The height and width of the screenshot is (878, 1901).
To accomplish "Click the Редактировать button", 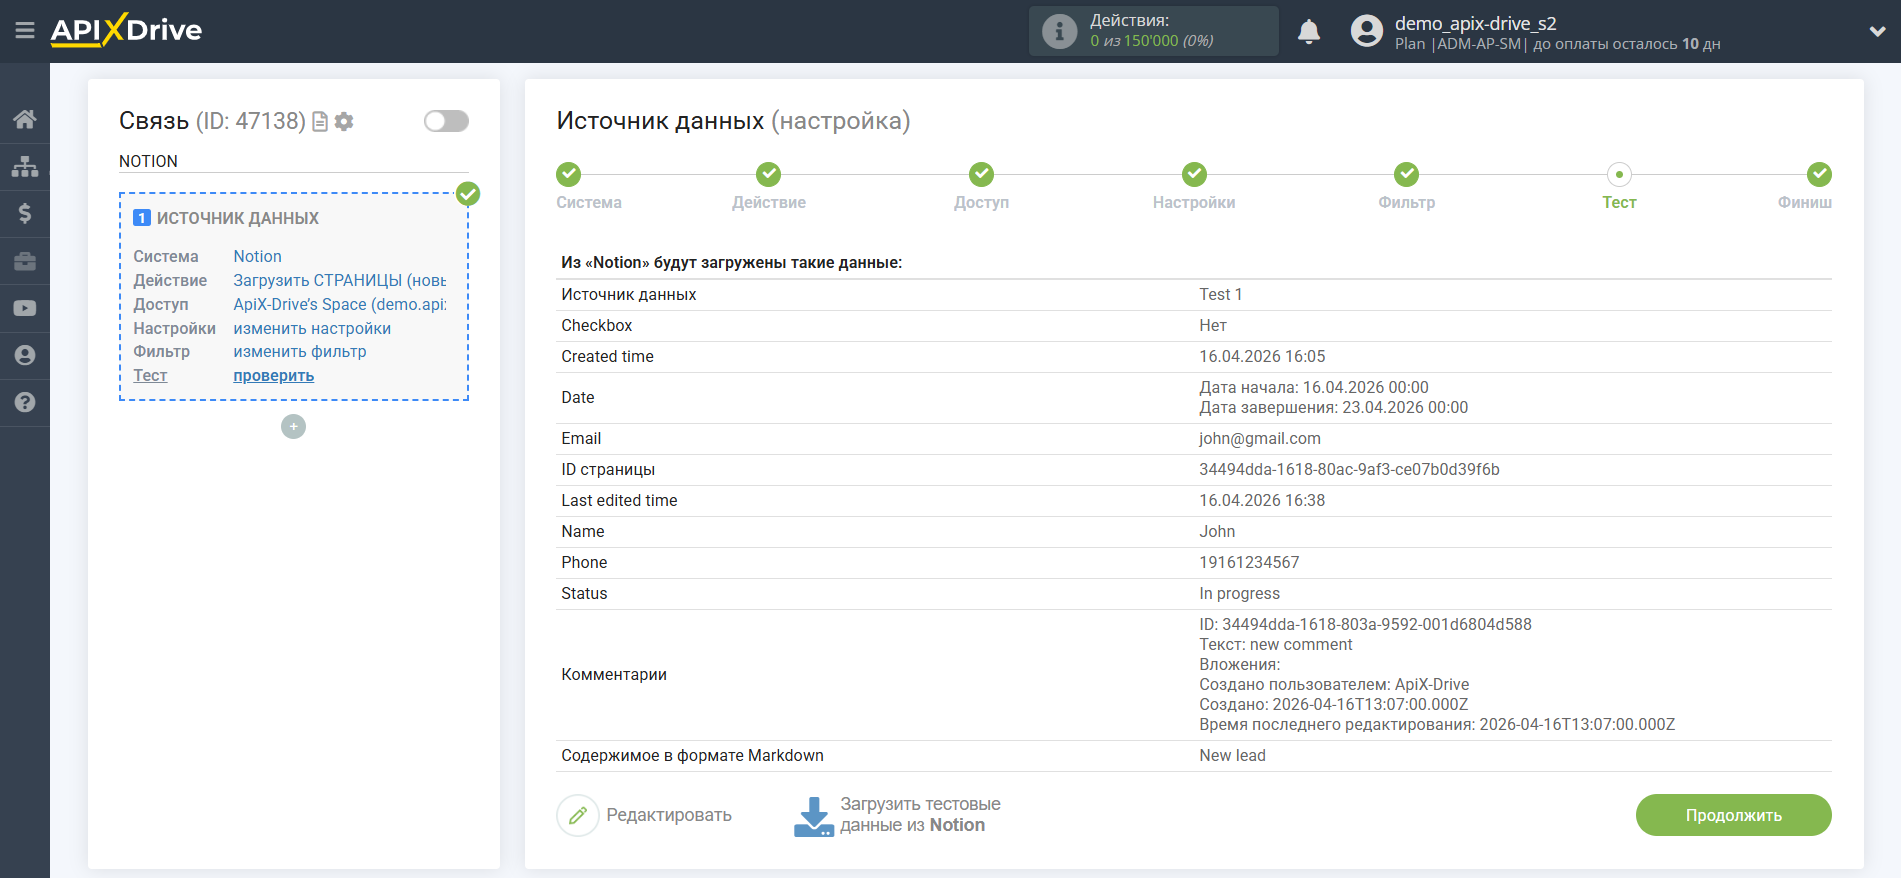I will tap(645, 815).
